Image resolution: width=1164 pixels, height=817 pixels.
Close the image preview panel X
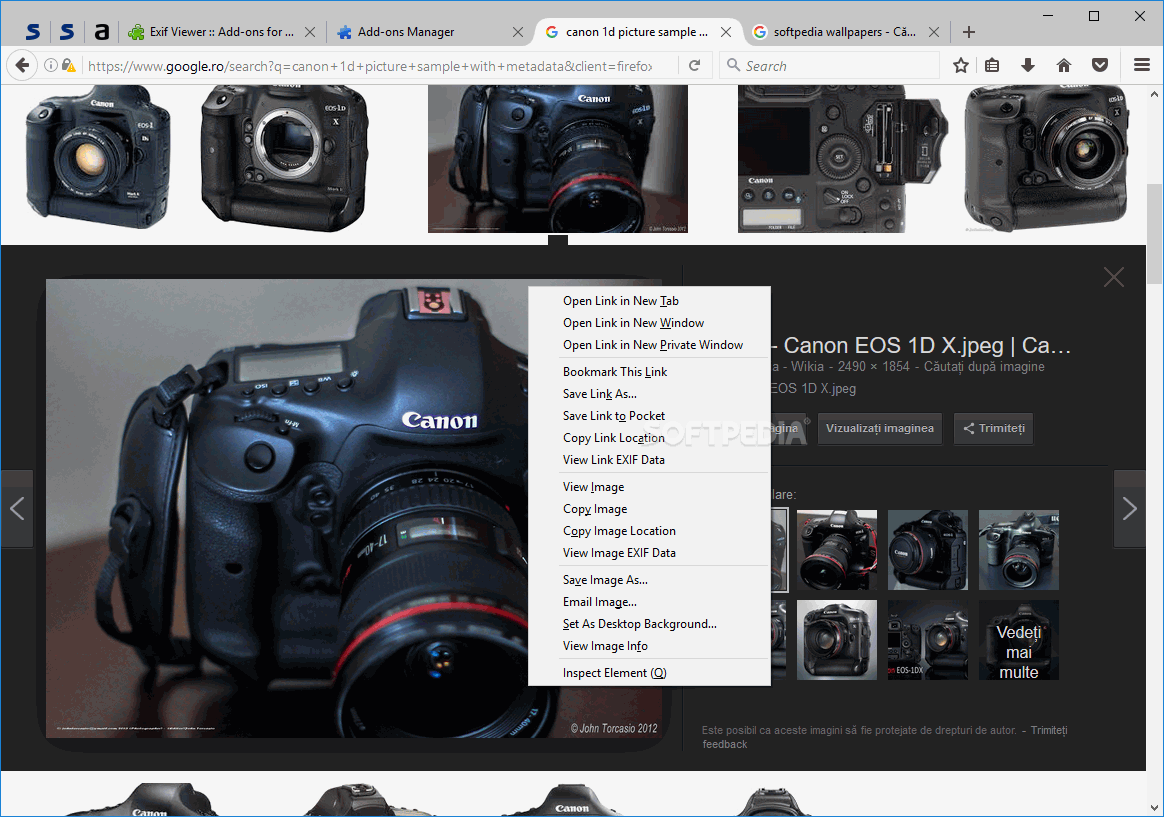pos(1114,277)
